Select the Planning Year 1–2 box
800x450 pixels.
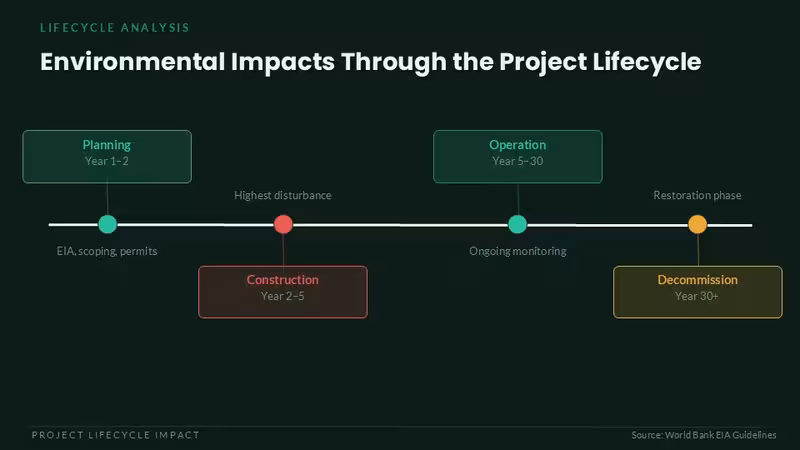(107, 157)
